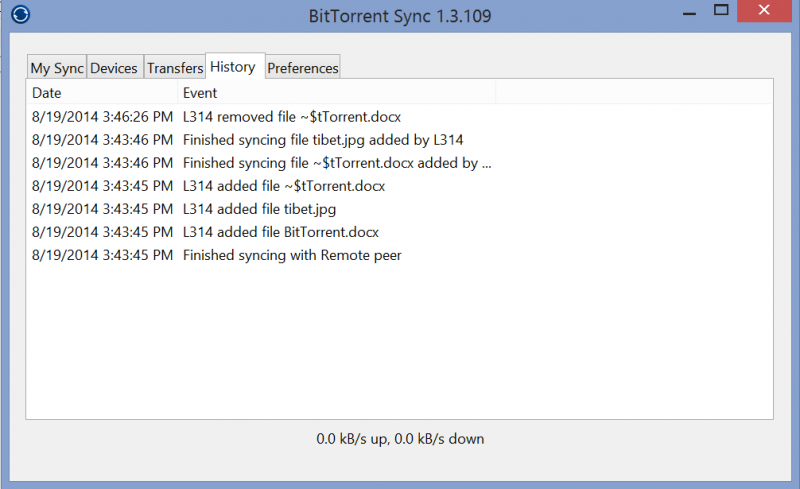The height and width of the screenshot is (489, 800).
Task: Click the BitTorrent Sync app icon in title bar
Action: click(x=20, y=14)
